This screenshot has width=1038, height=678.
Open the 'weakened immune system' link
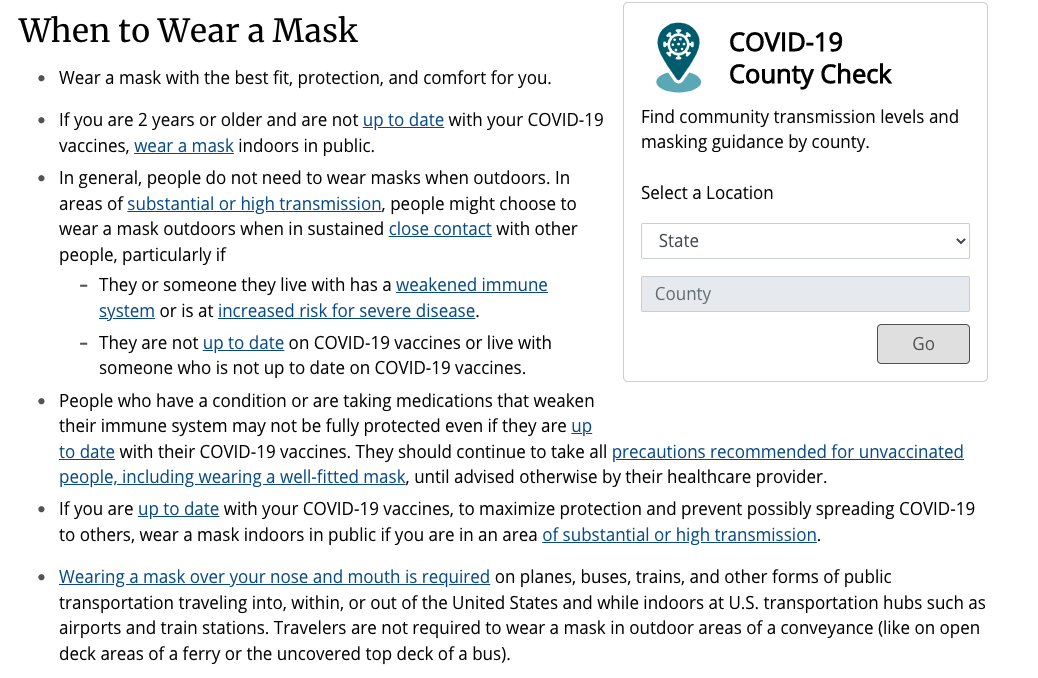pos(471,285)
